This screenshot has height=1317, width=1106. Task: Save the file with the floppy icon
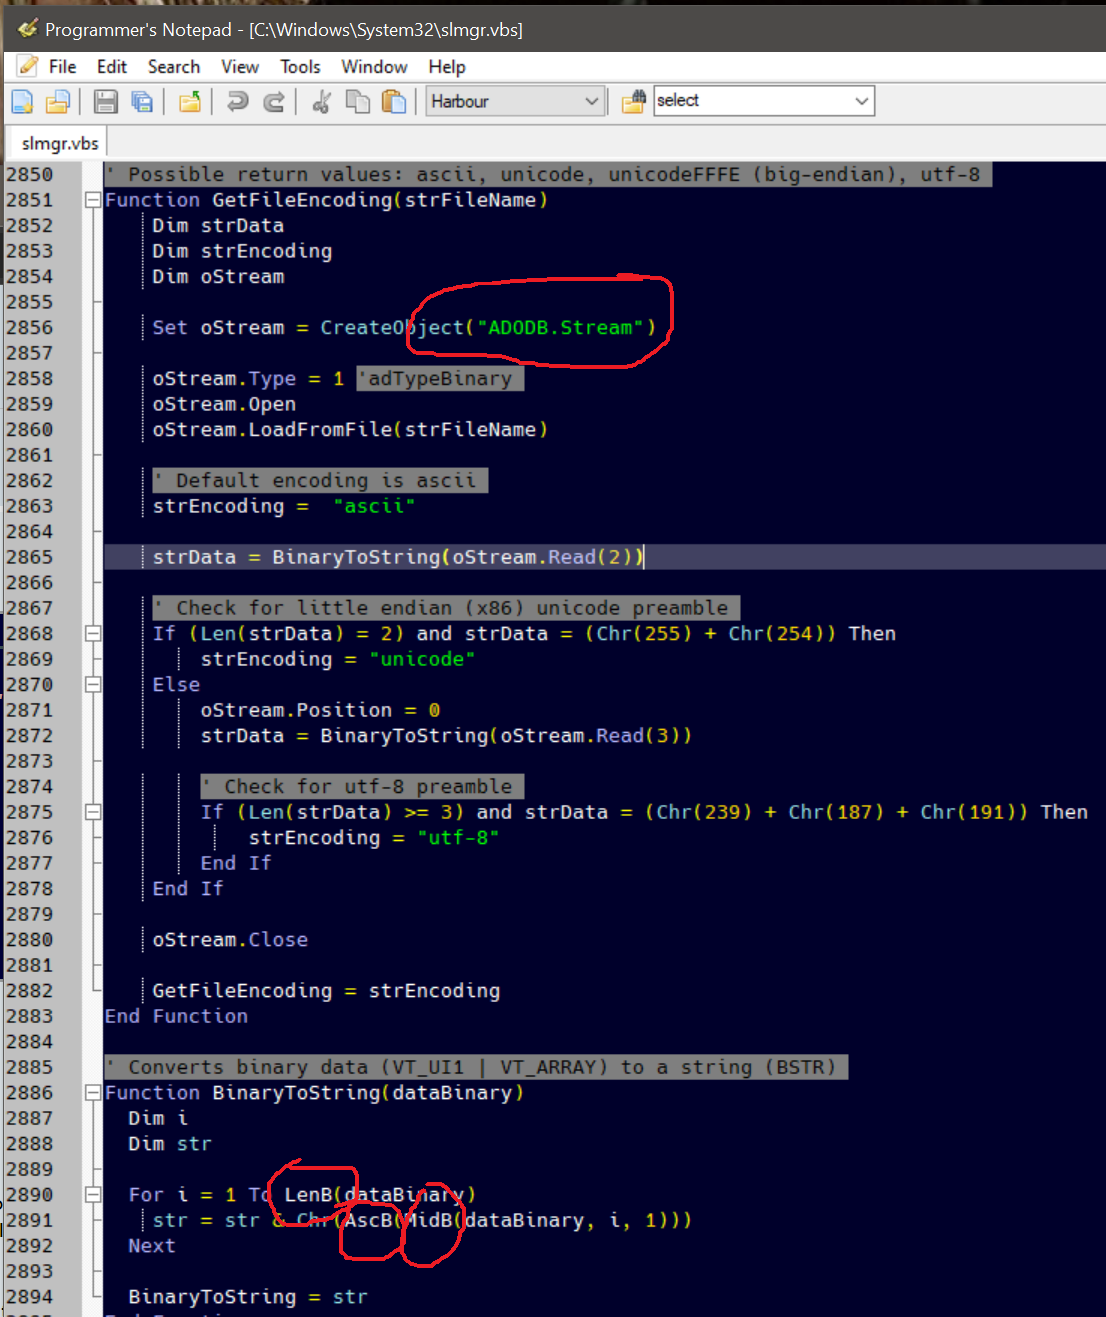[x=105, y=101]
